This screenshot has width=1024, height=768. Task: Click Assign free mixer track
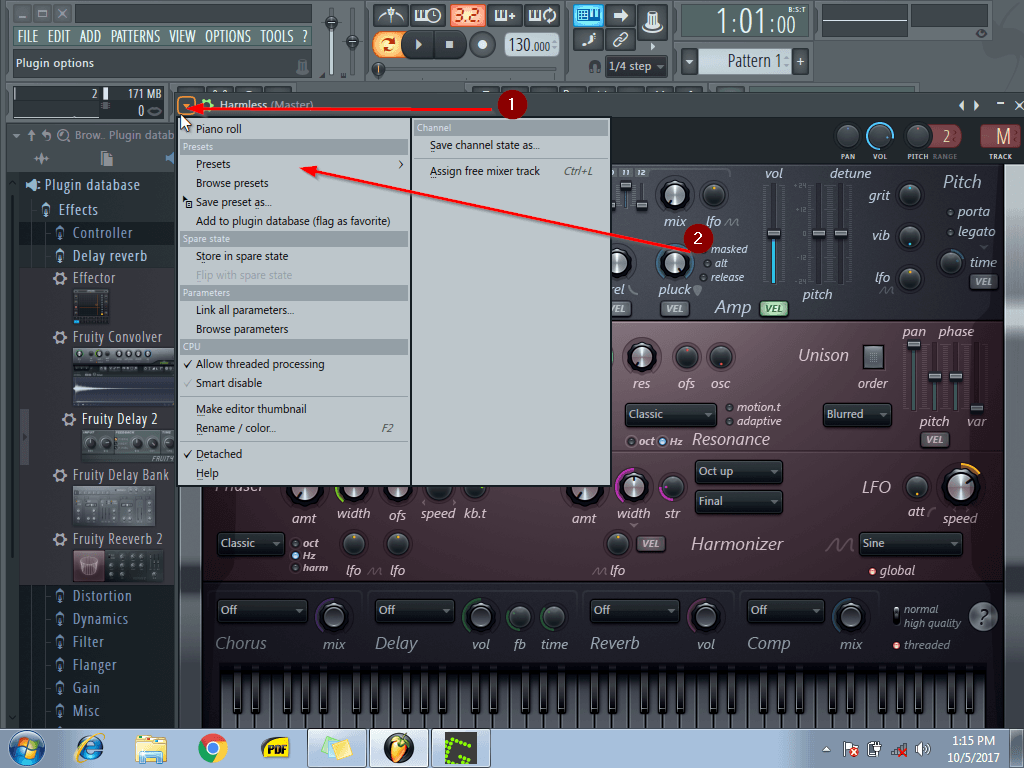coord(511,171)
